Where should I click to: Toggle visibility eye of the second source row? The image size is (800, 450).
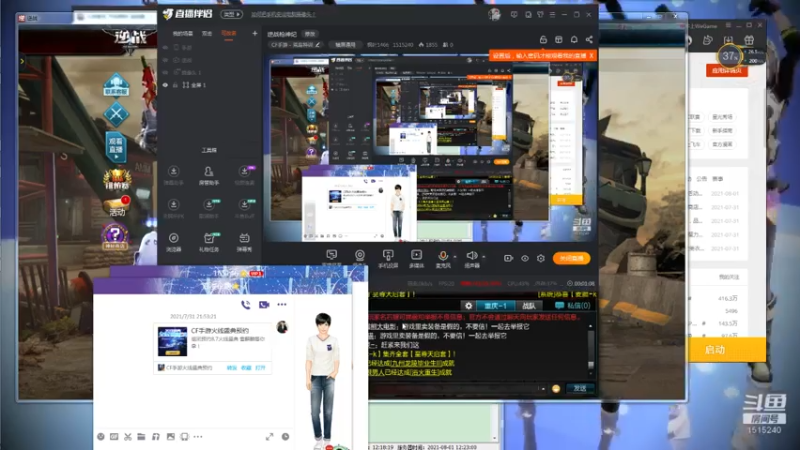[165, 60]
